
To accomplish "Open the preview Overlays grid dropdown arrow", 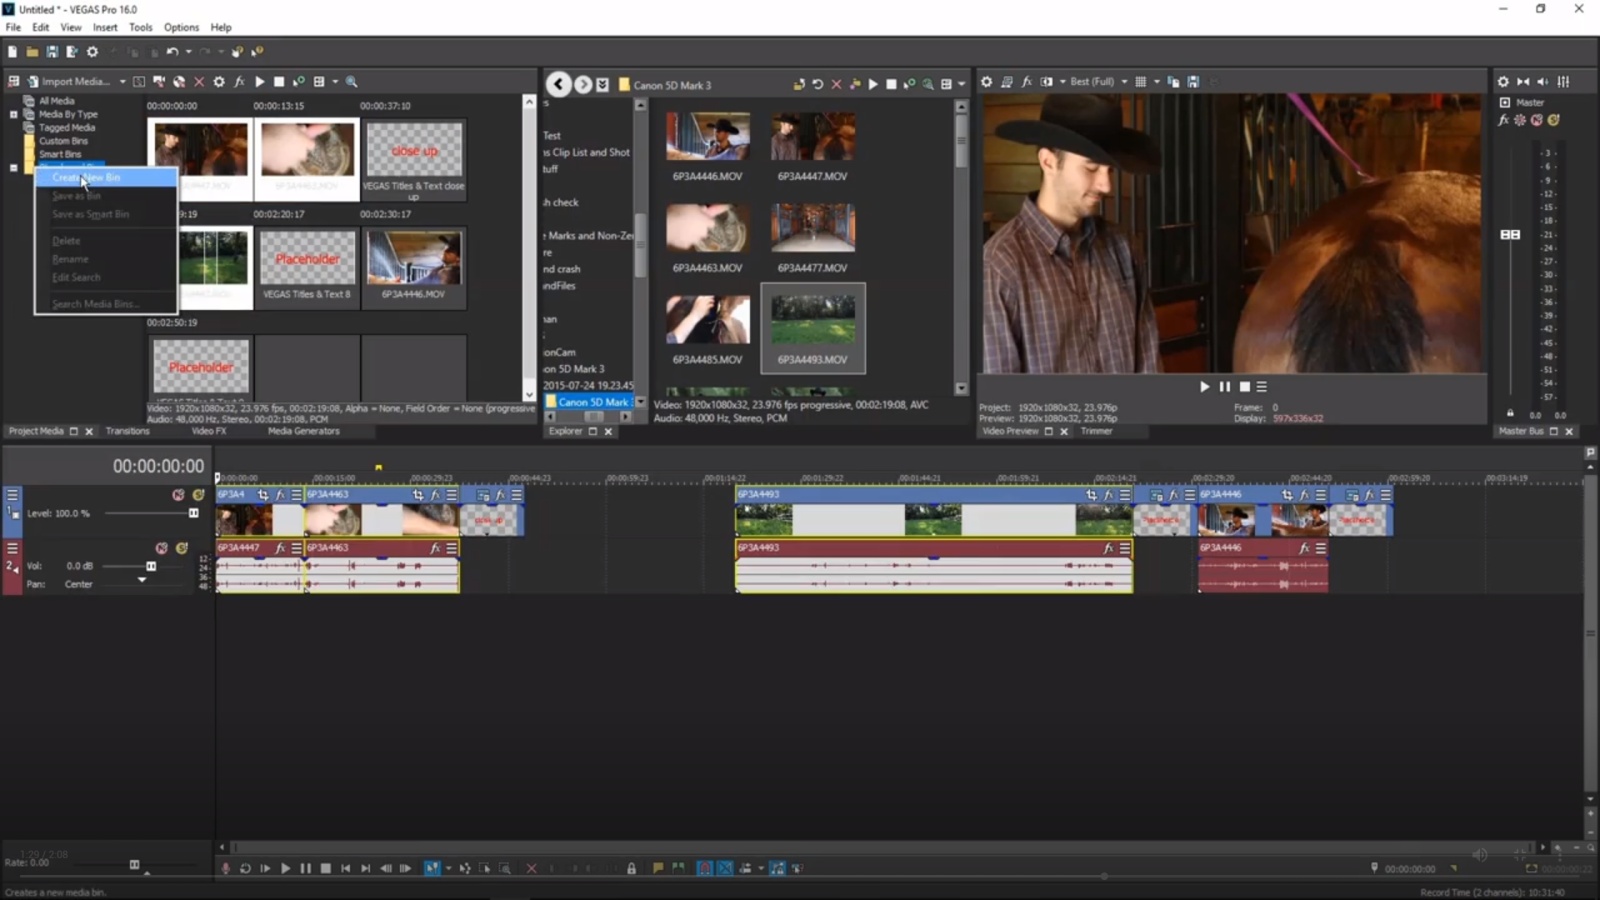I will (x=1157, y=82).
